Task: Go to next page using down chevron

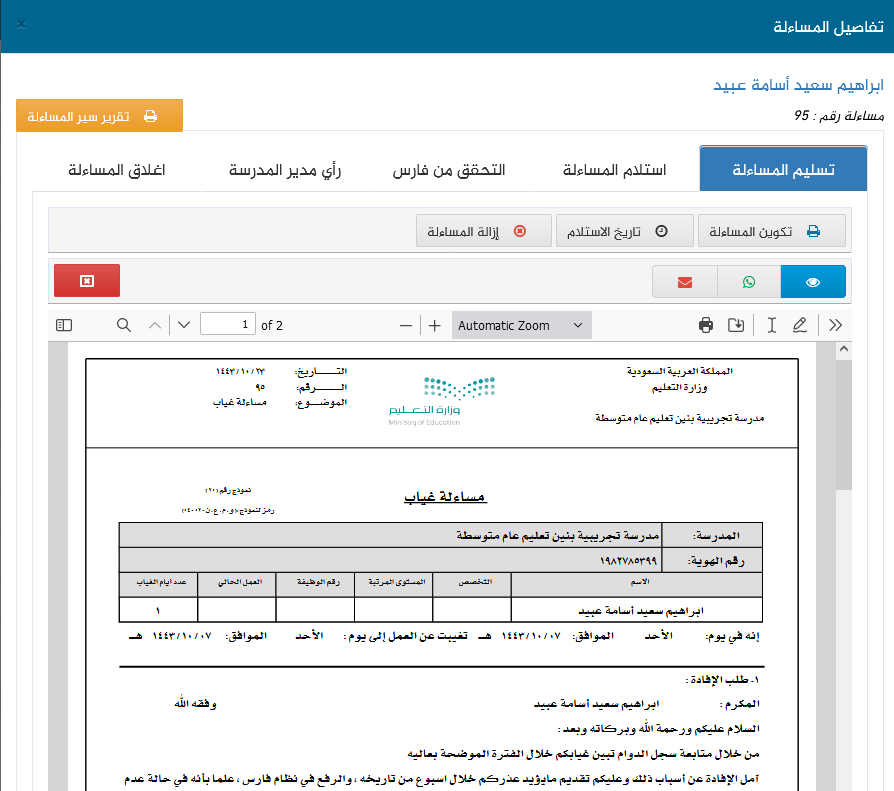Action: coord(183,325)
